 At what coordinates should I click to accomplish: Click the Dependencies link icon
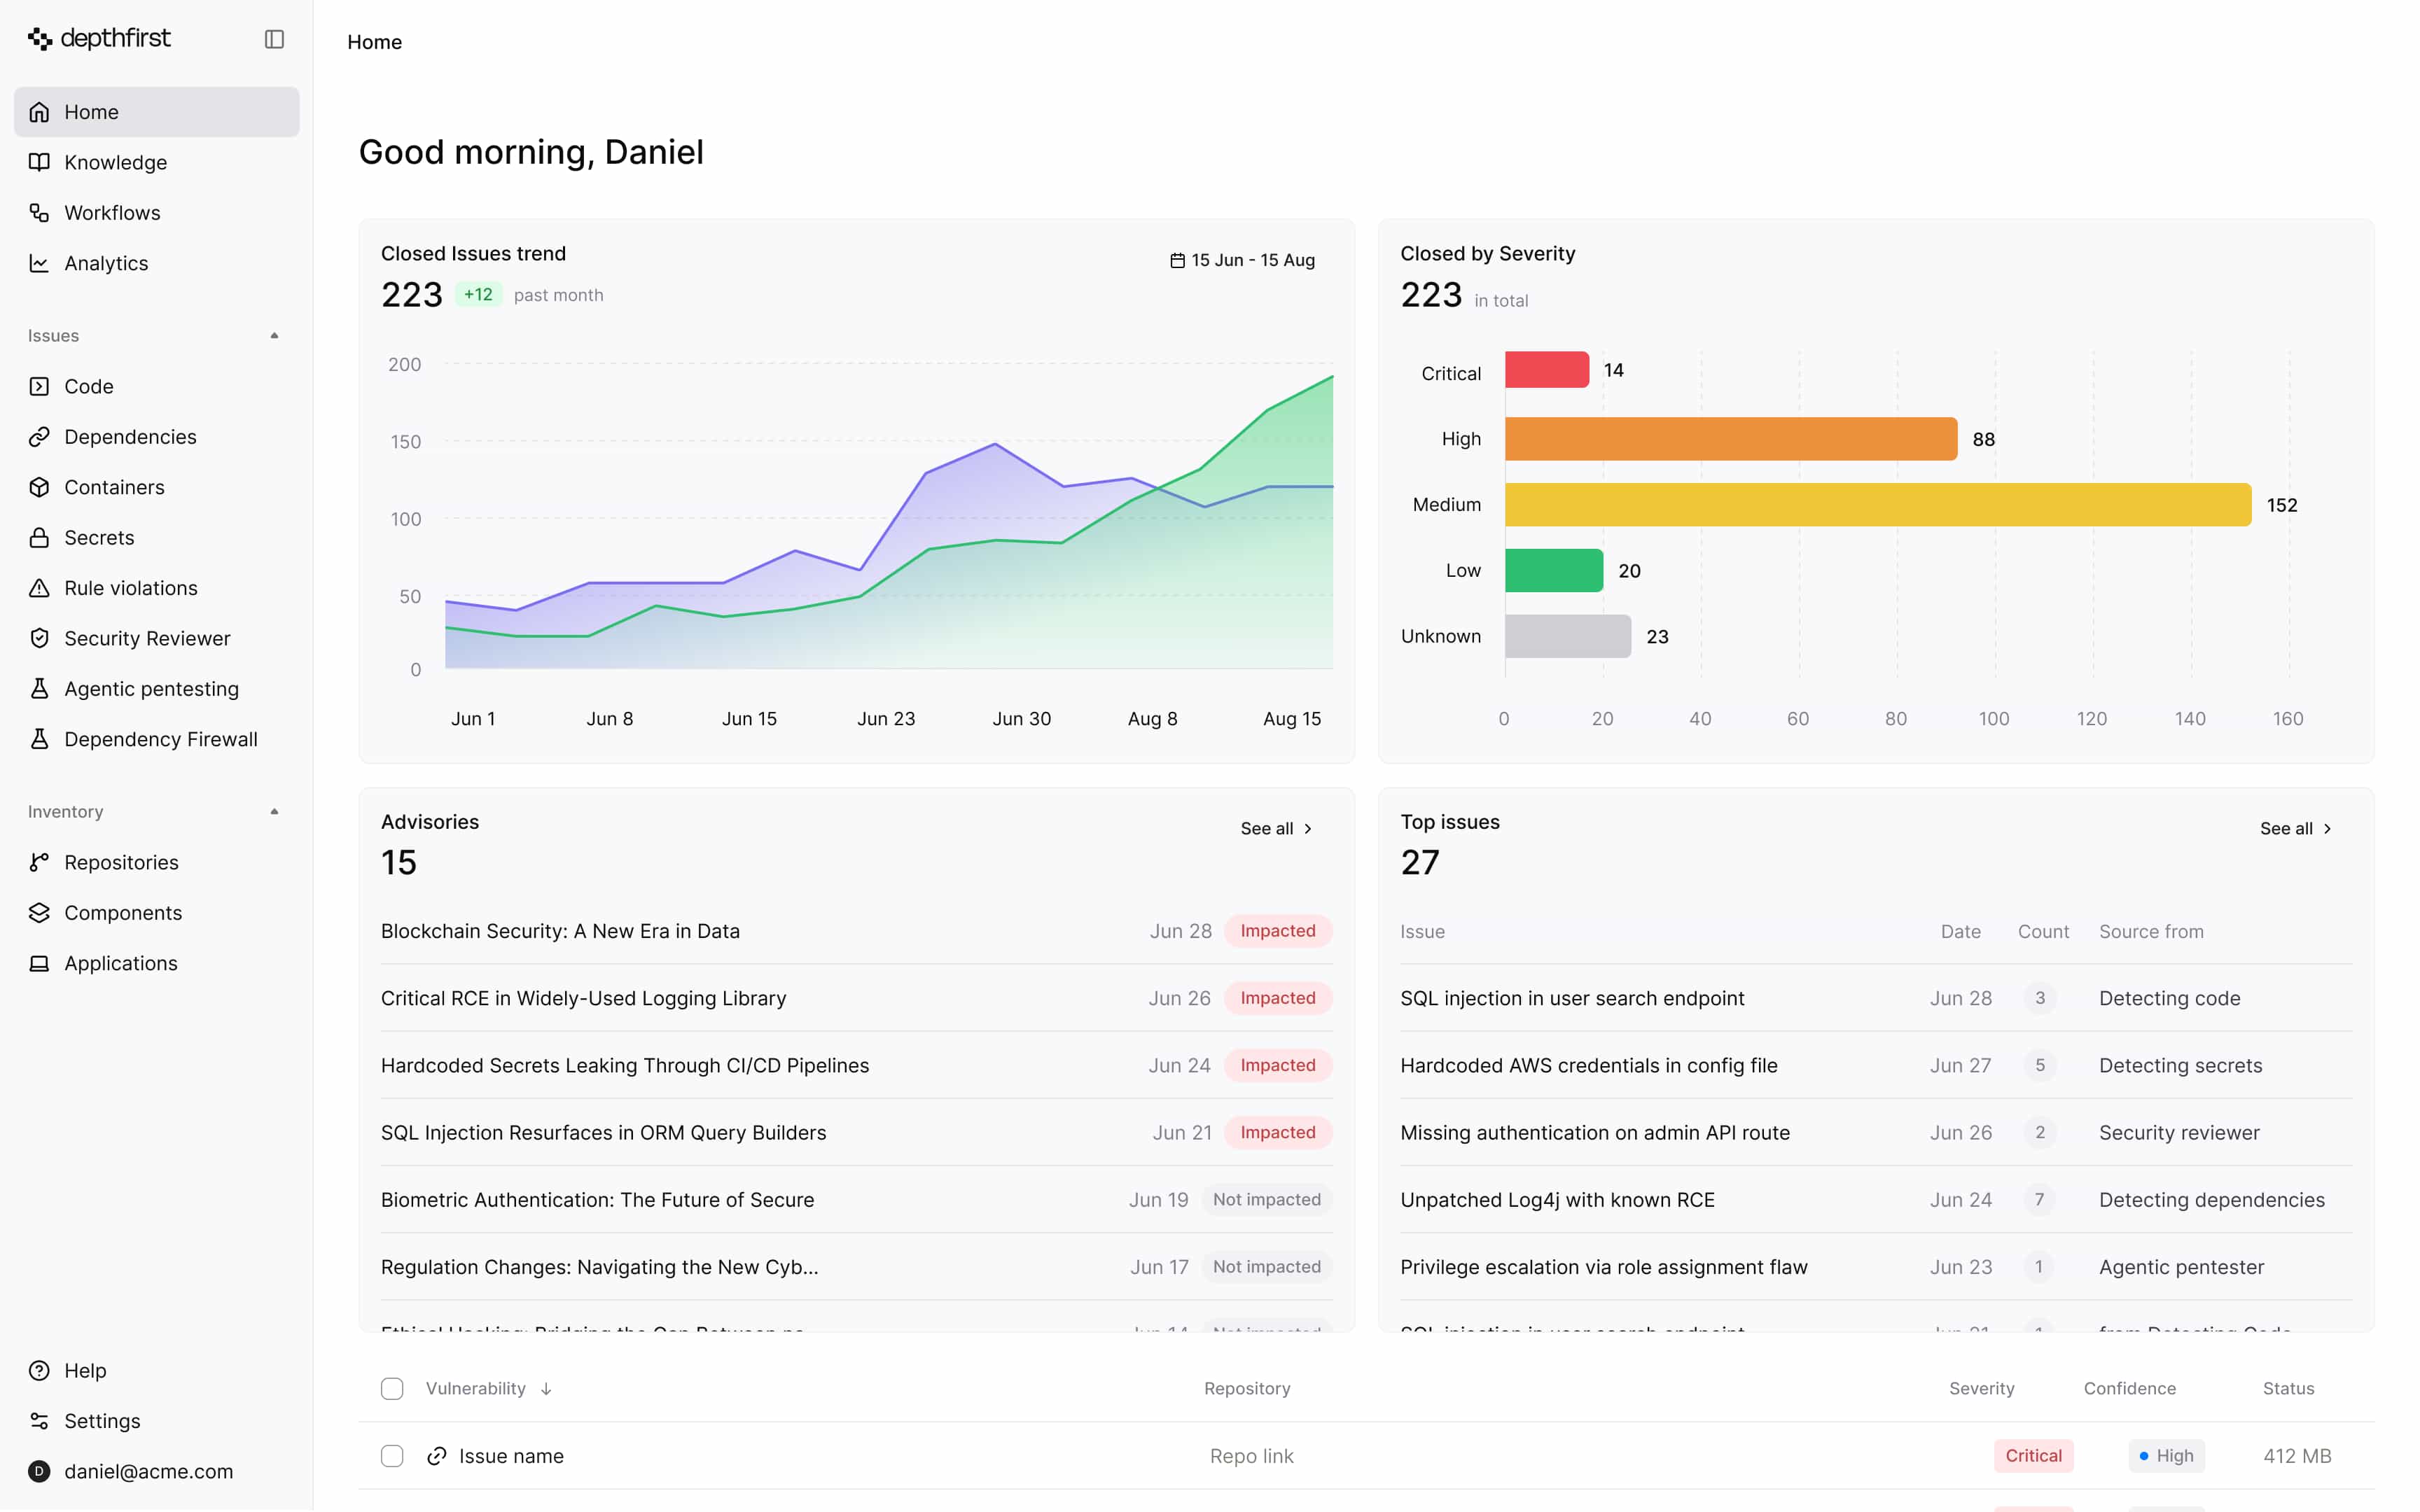[x=39, y=436]
